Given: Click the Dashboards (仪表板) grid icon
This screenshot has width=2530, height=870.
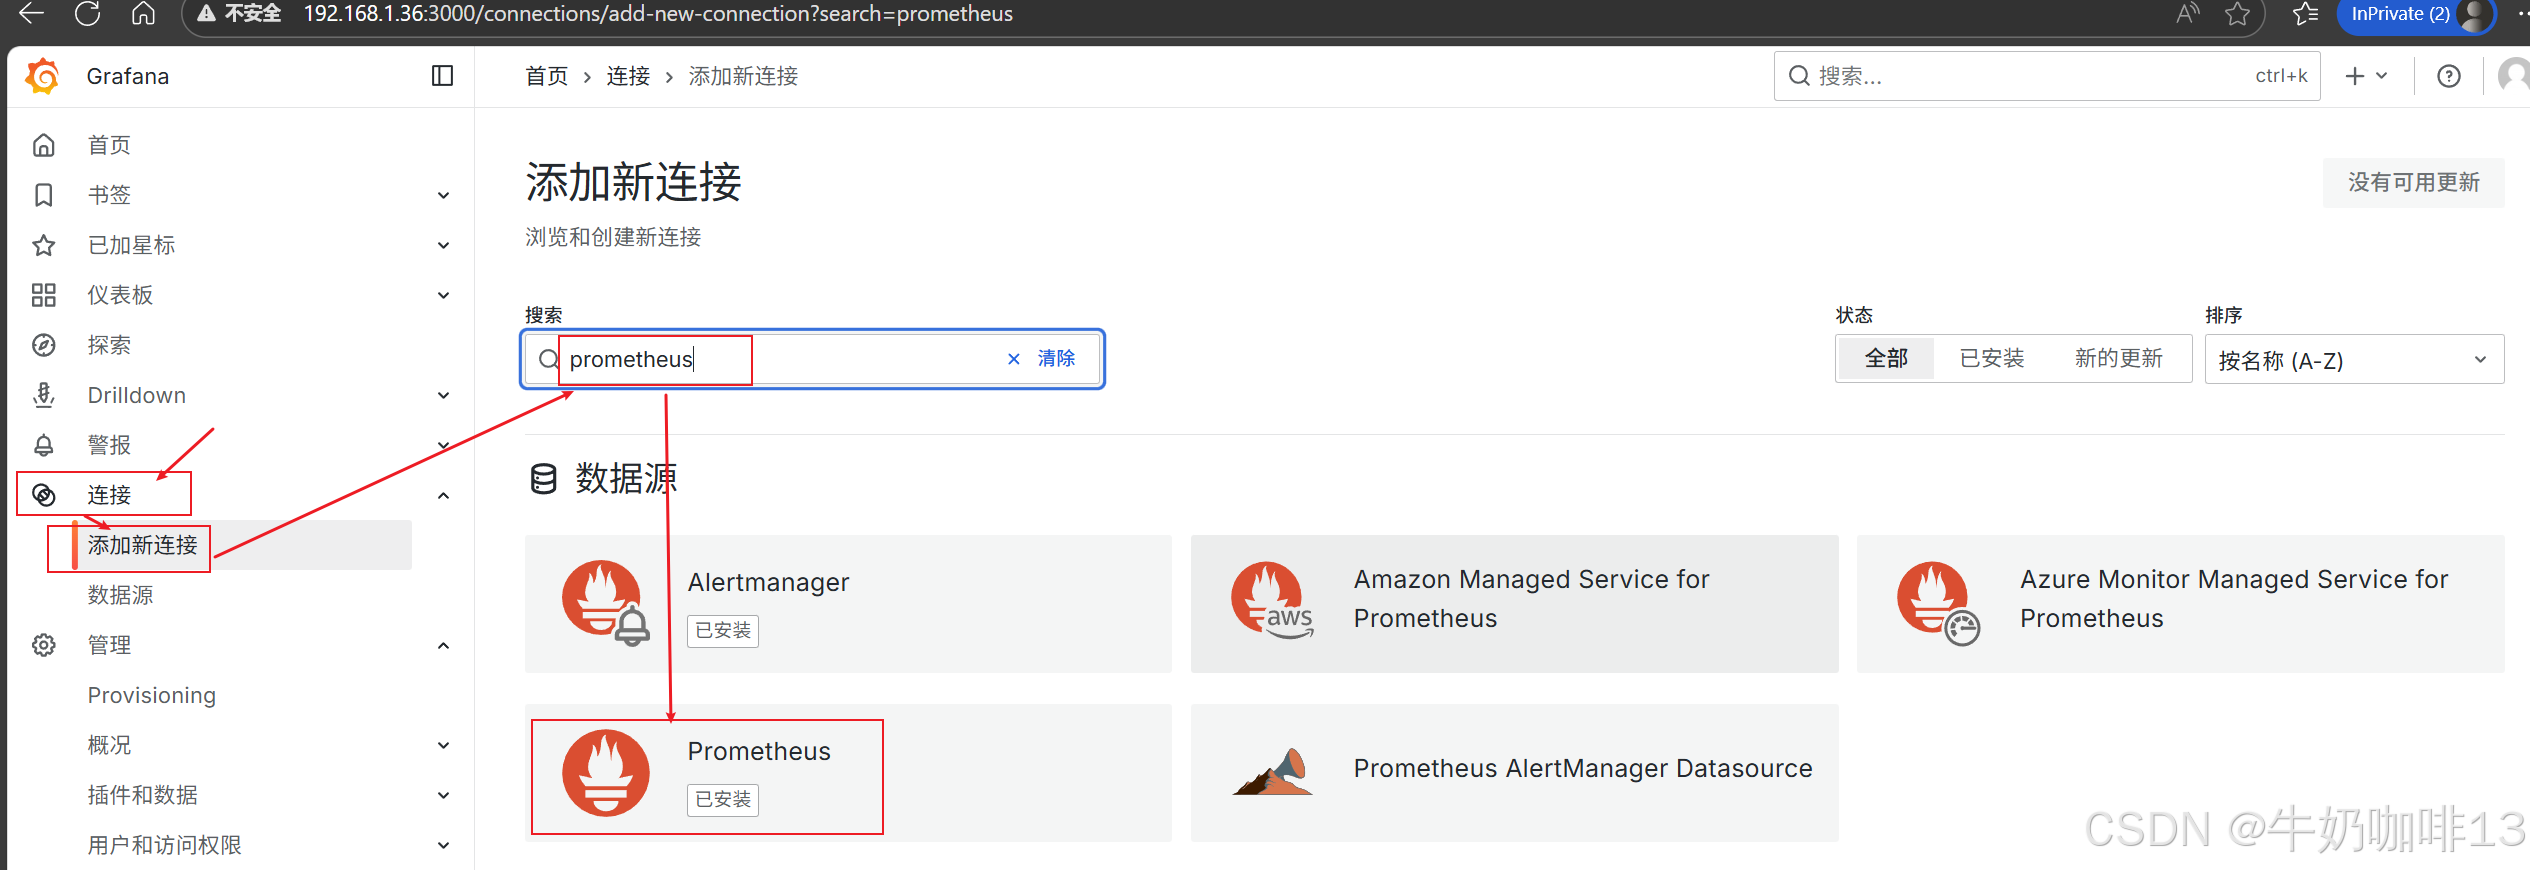Looking at the screenshot, I should tap(44, 295).
